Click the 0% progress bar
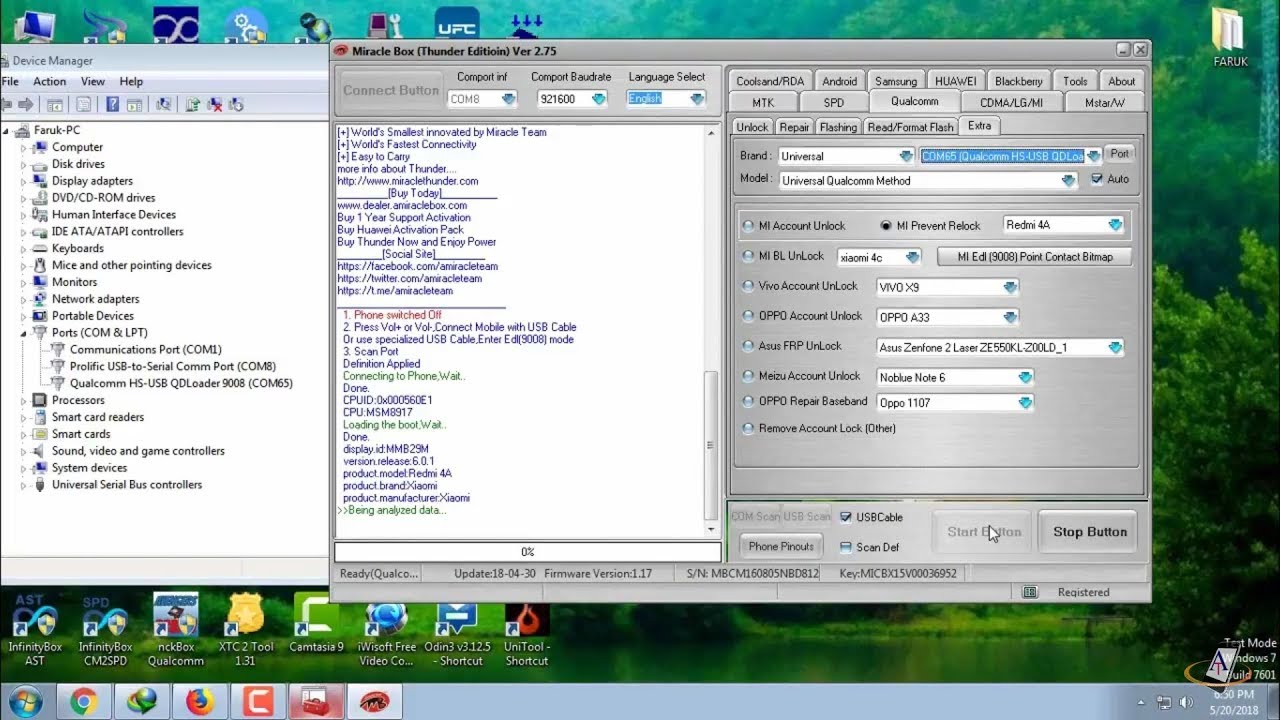 point(528,552)
